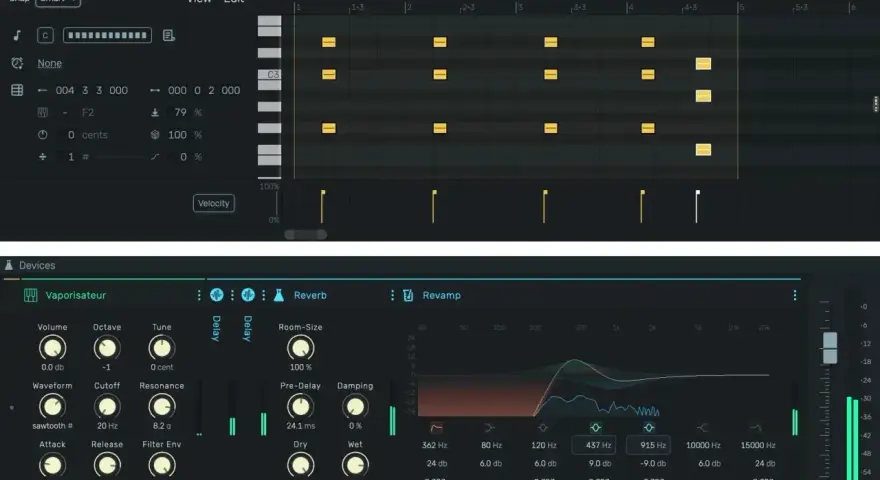880x480 pixels.
Task: Click Reverb Damping knob
Action: (355, 406)
